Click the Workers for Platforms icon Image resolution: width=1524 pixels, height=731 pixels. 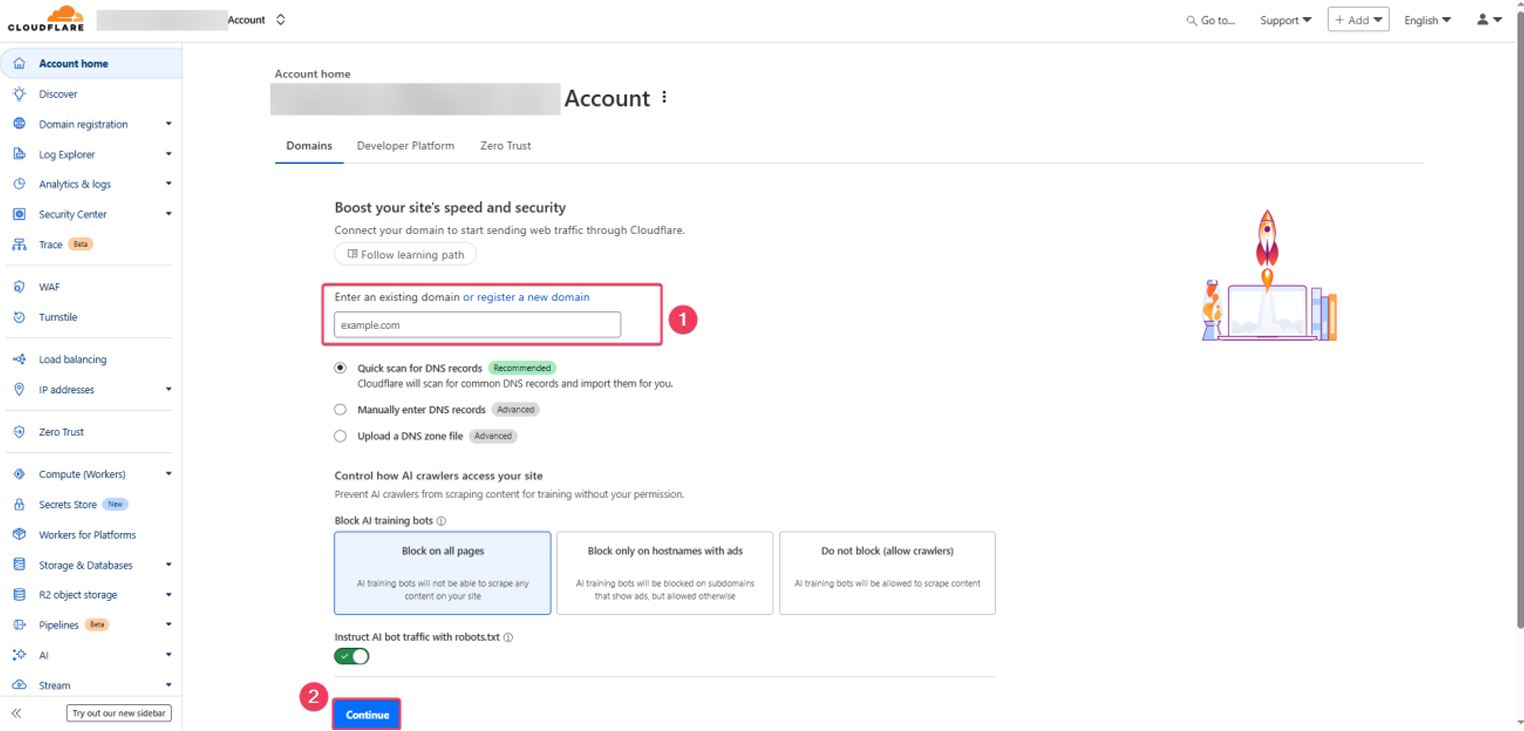[19, 535]
